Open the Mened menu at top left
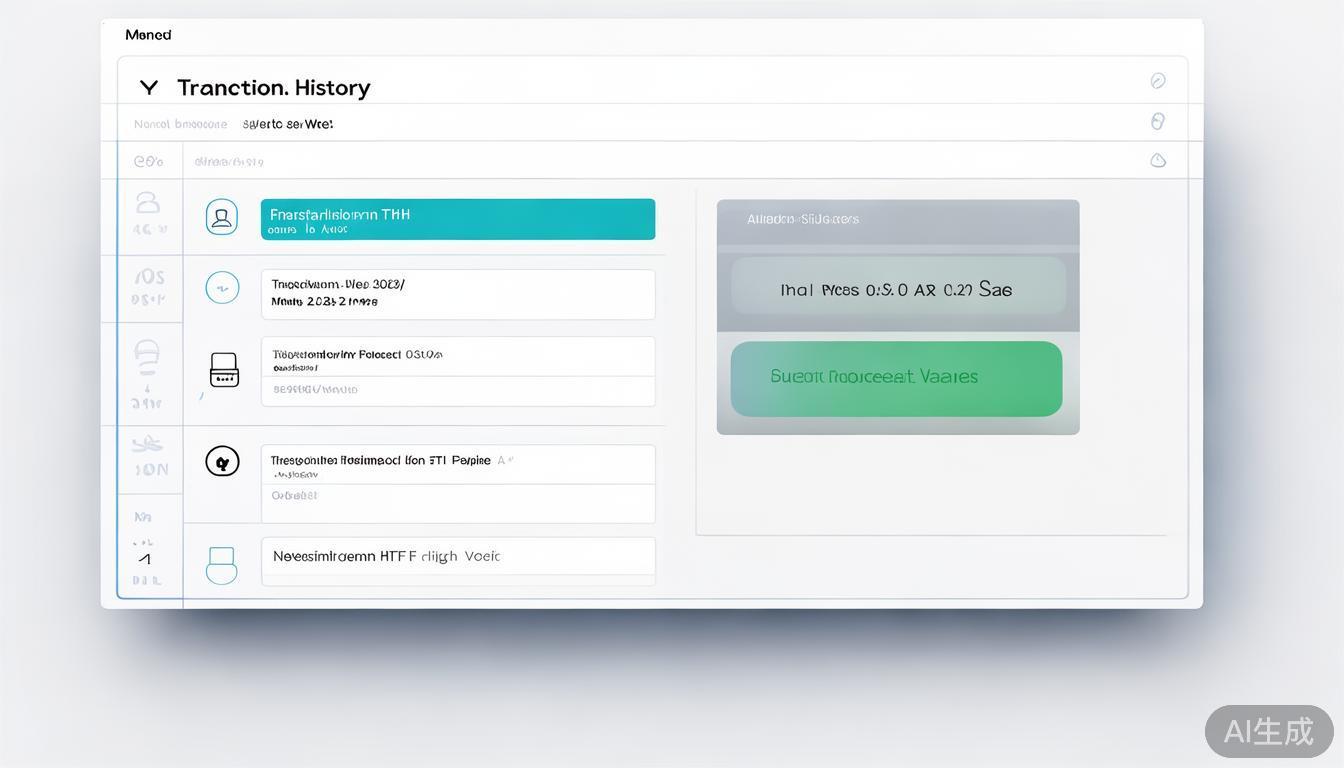 point(148,35)
